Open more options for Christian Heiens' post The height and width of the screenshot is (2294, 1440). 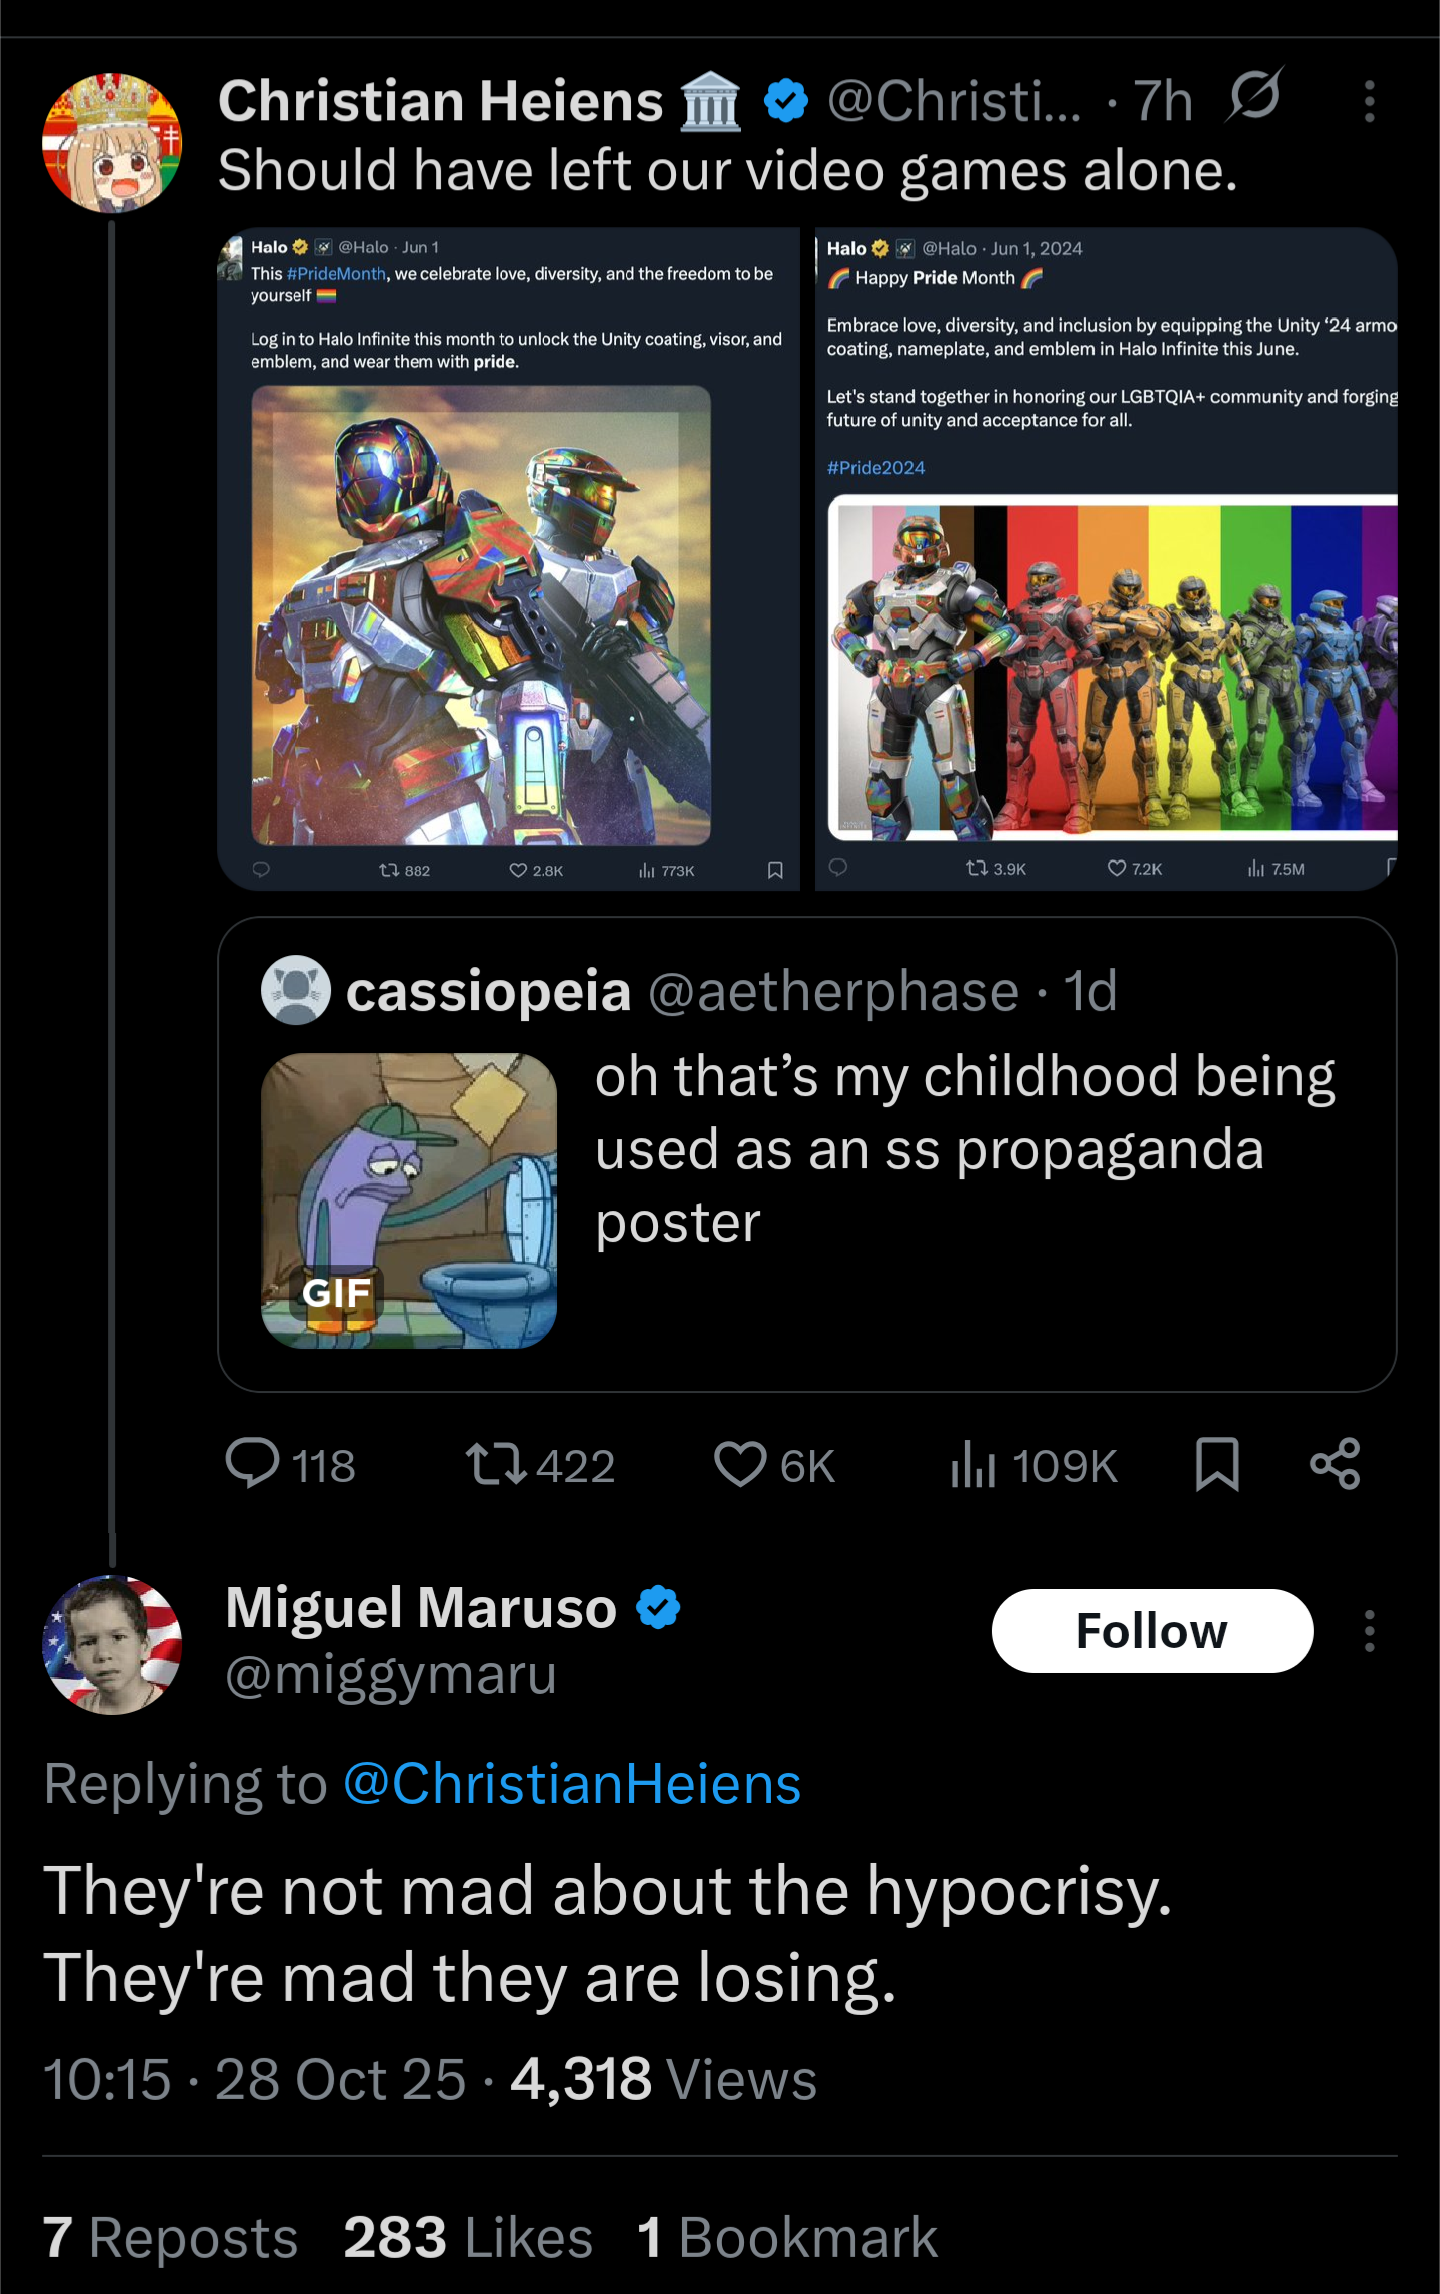[x=1369, y=101]
